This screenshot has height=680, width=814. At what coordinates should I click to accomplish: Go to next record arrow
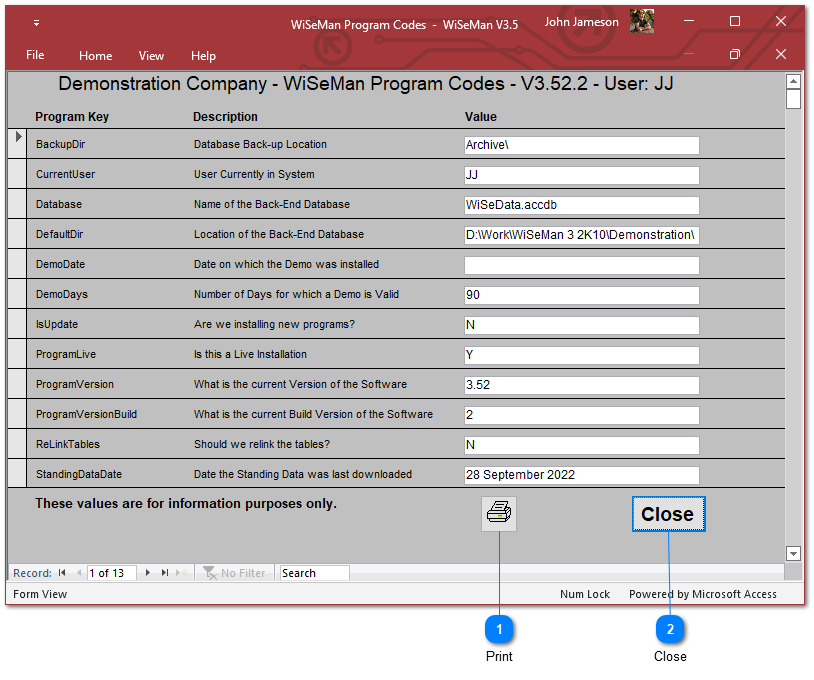pyautogui.click(x=148, y=573)
